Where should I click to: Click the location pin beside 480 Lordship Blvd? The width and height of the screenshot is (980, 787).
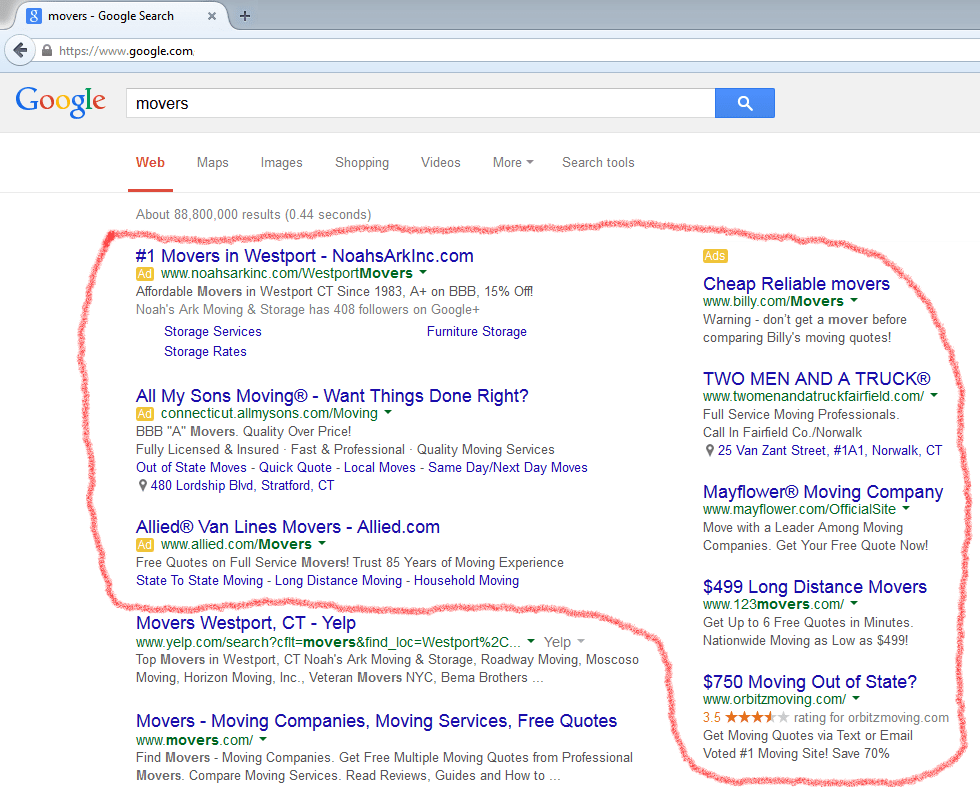coord(141,485)
